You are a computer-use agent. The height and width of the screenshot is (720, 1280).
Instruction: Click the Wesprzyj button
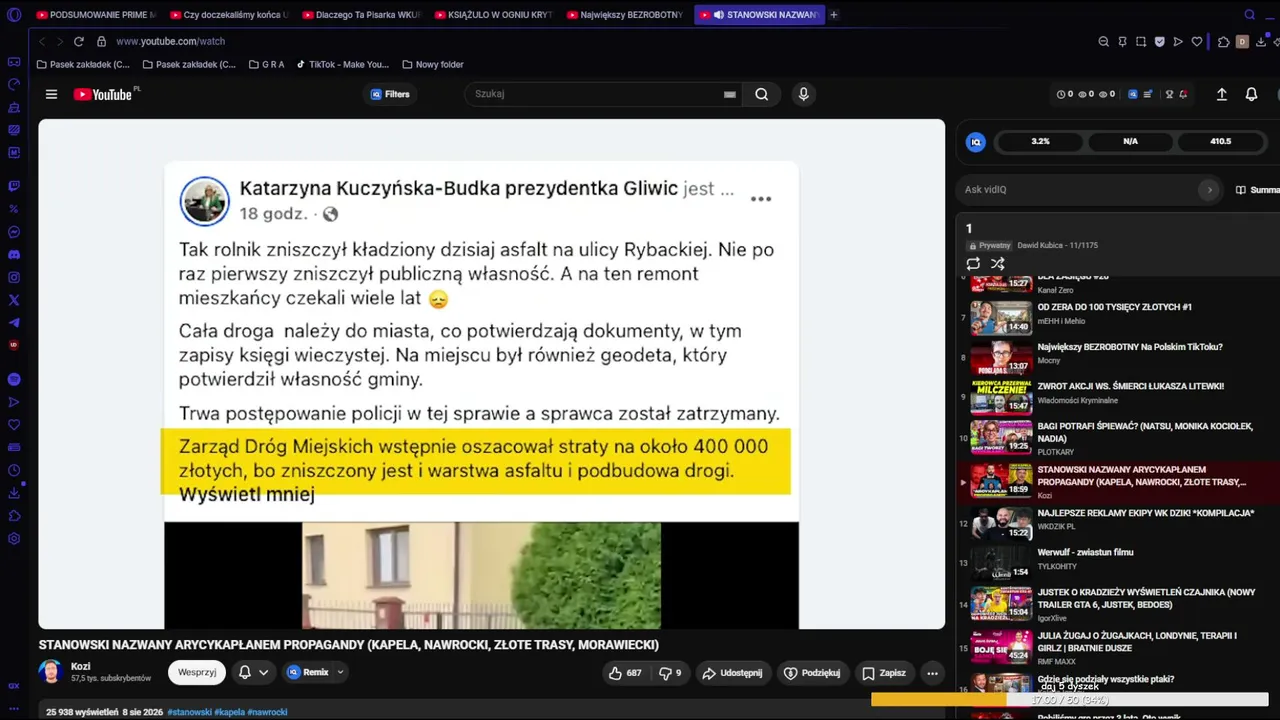(197, 673)
